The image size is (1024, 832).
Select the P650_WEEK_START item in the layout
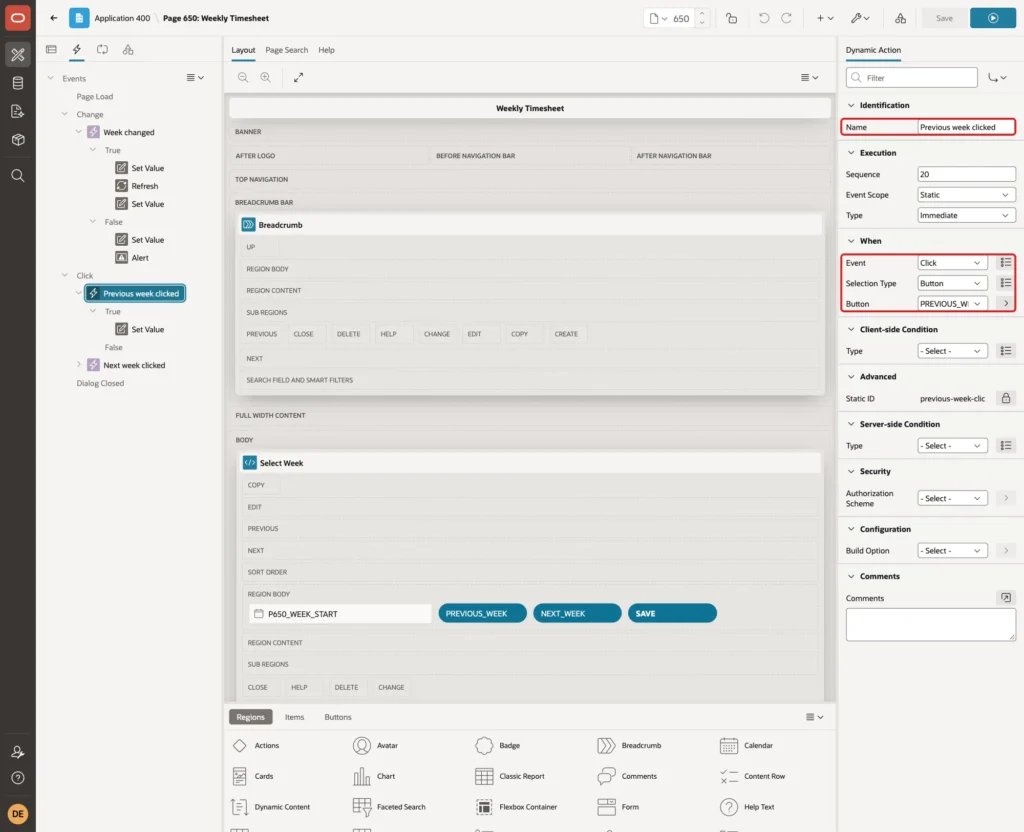[340, 614]
